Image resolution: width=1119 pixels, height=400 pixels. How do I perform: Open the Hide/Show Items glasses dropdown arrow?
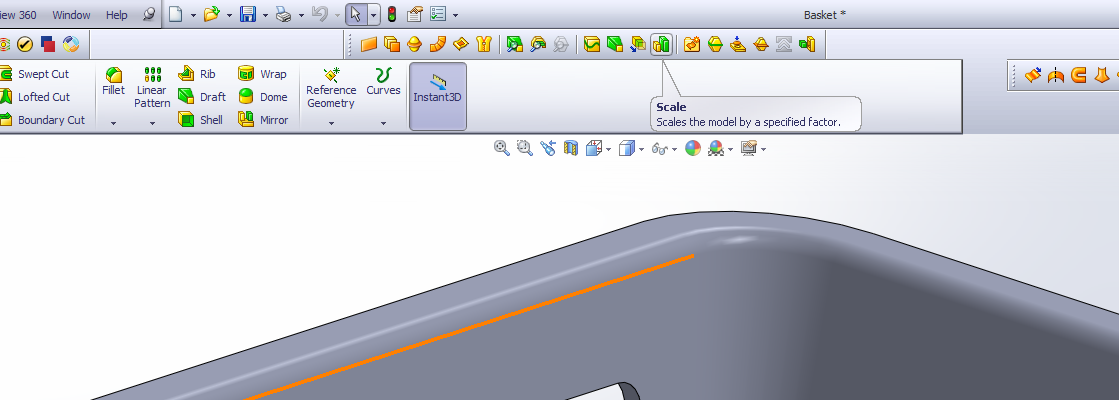click(674, 149)
